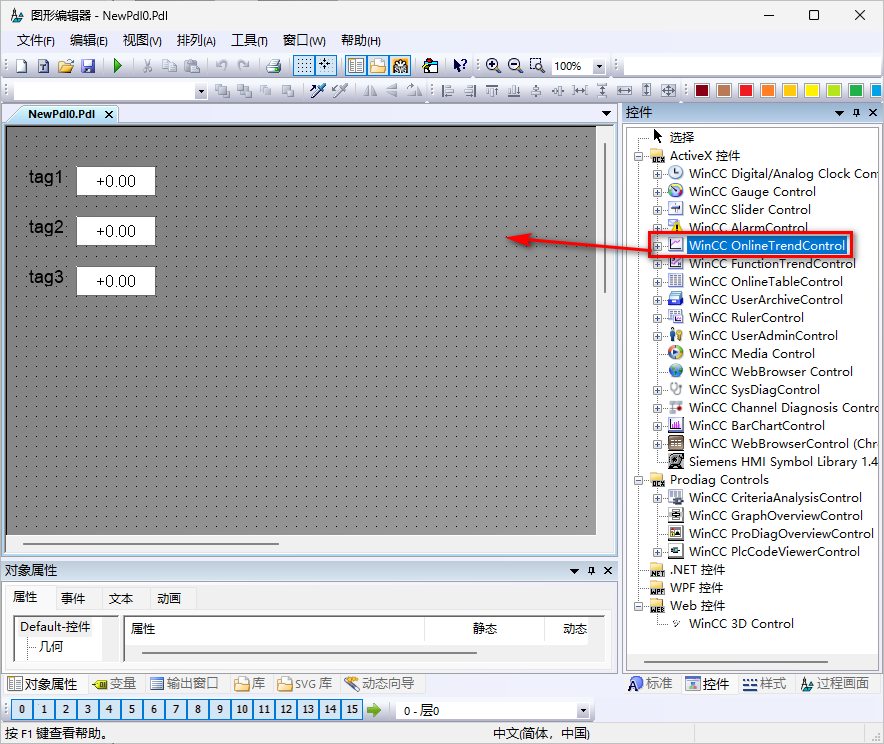Click the Zoom In magnifier icon

coord(493,66)
